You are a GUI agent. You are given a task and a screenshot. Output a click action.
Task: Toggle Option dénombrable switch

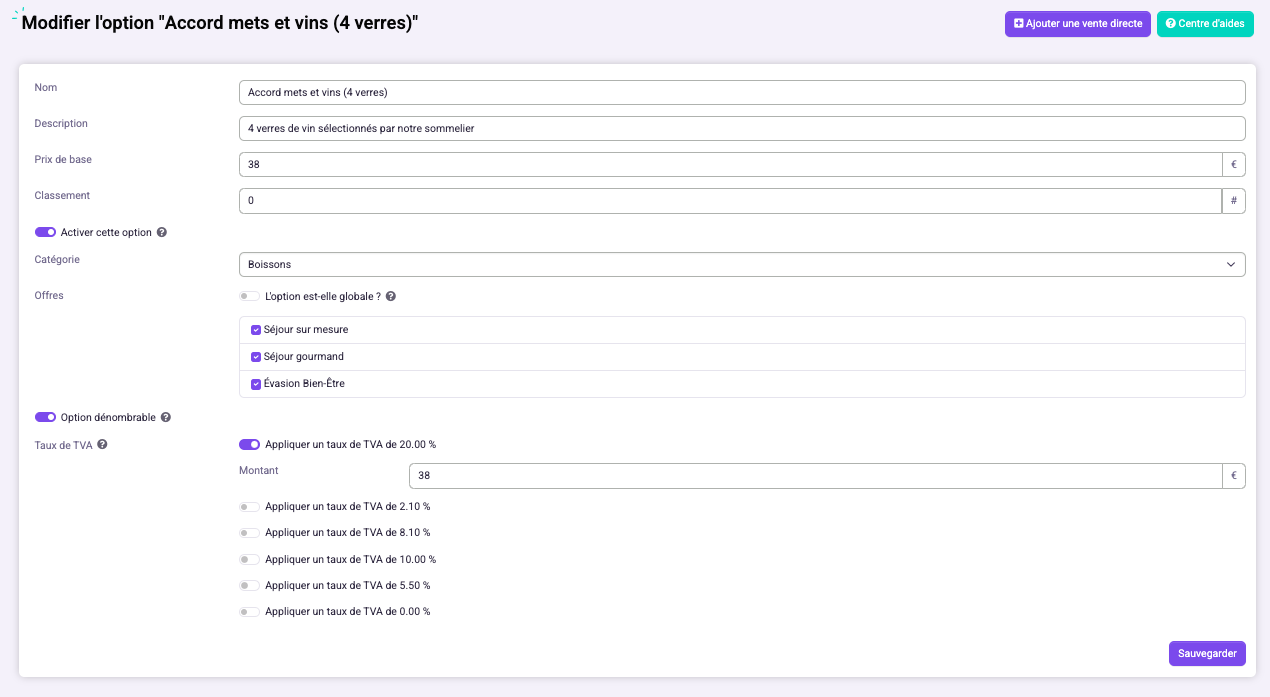coord(45,417)
